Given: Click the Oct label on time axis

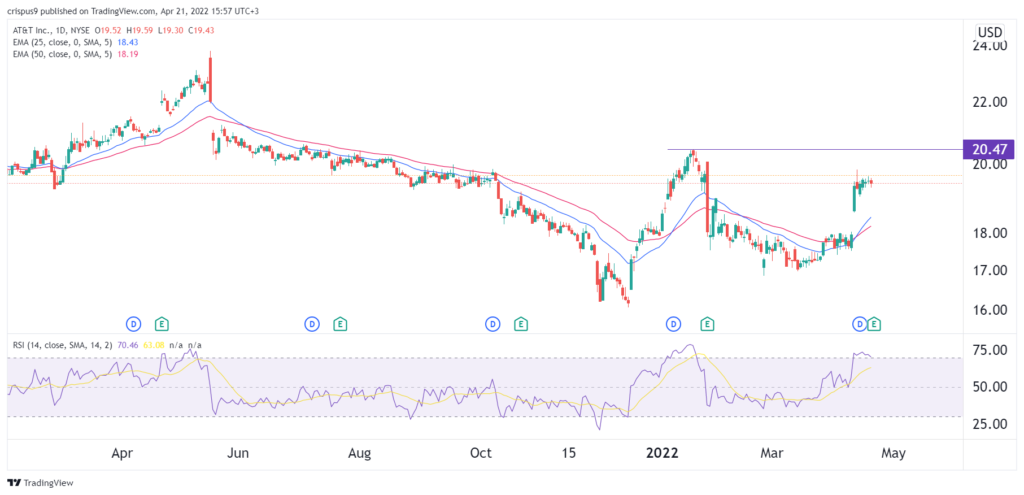Looking at the screenshot, I should [481, 454].
